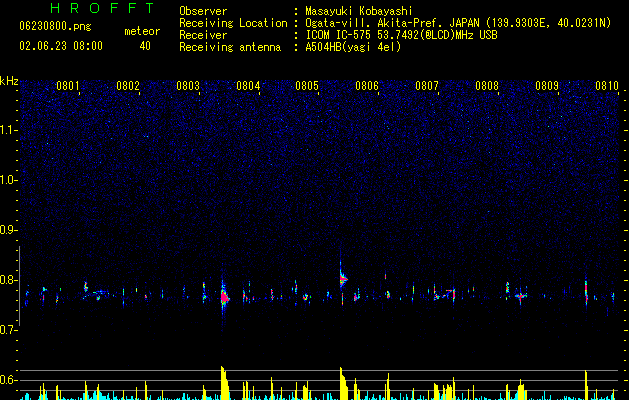Screen dimensions: 629x400
Task: Click the 0803 time marker
Action: 188,86
